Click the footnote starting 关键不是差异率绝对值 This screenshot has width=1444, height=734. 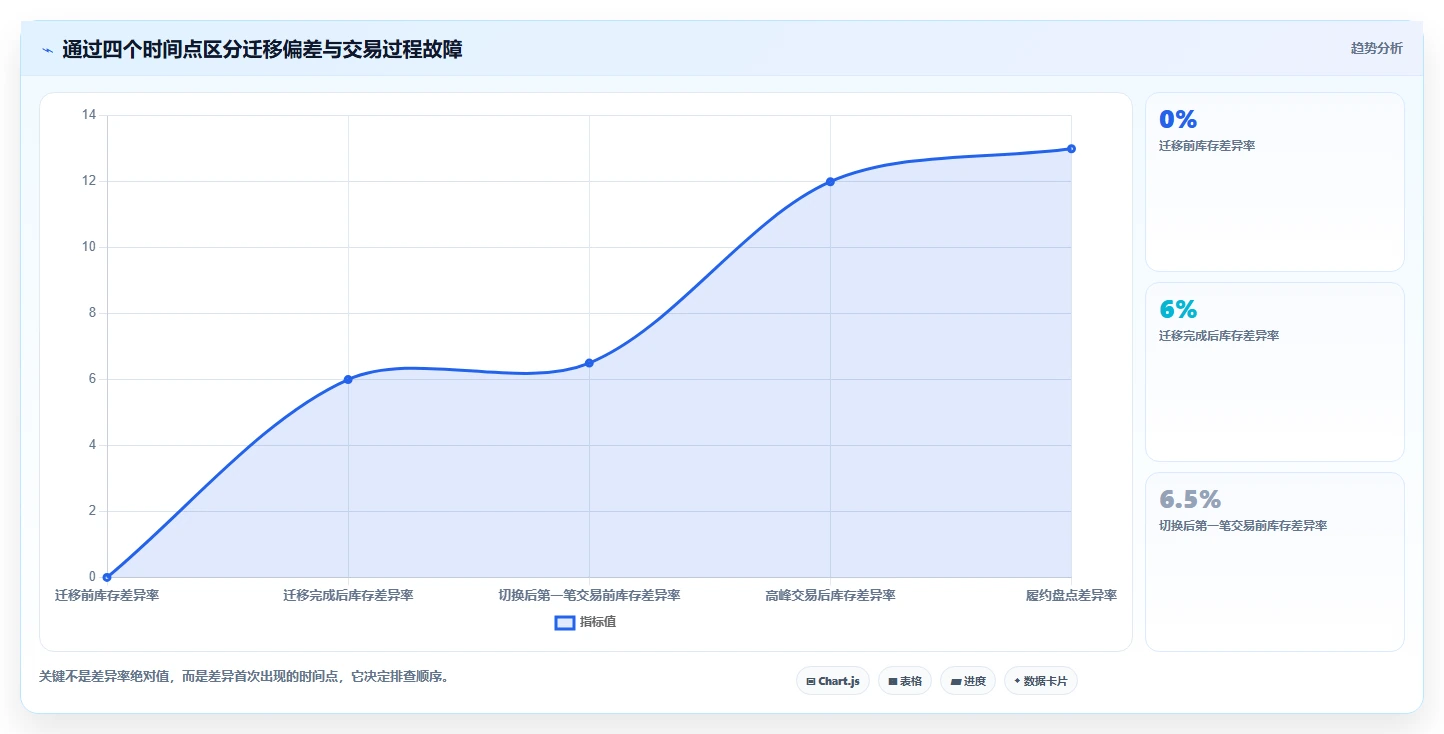(246, 677)
